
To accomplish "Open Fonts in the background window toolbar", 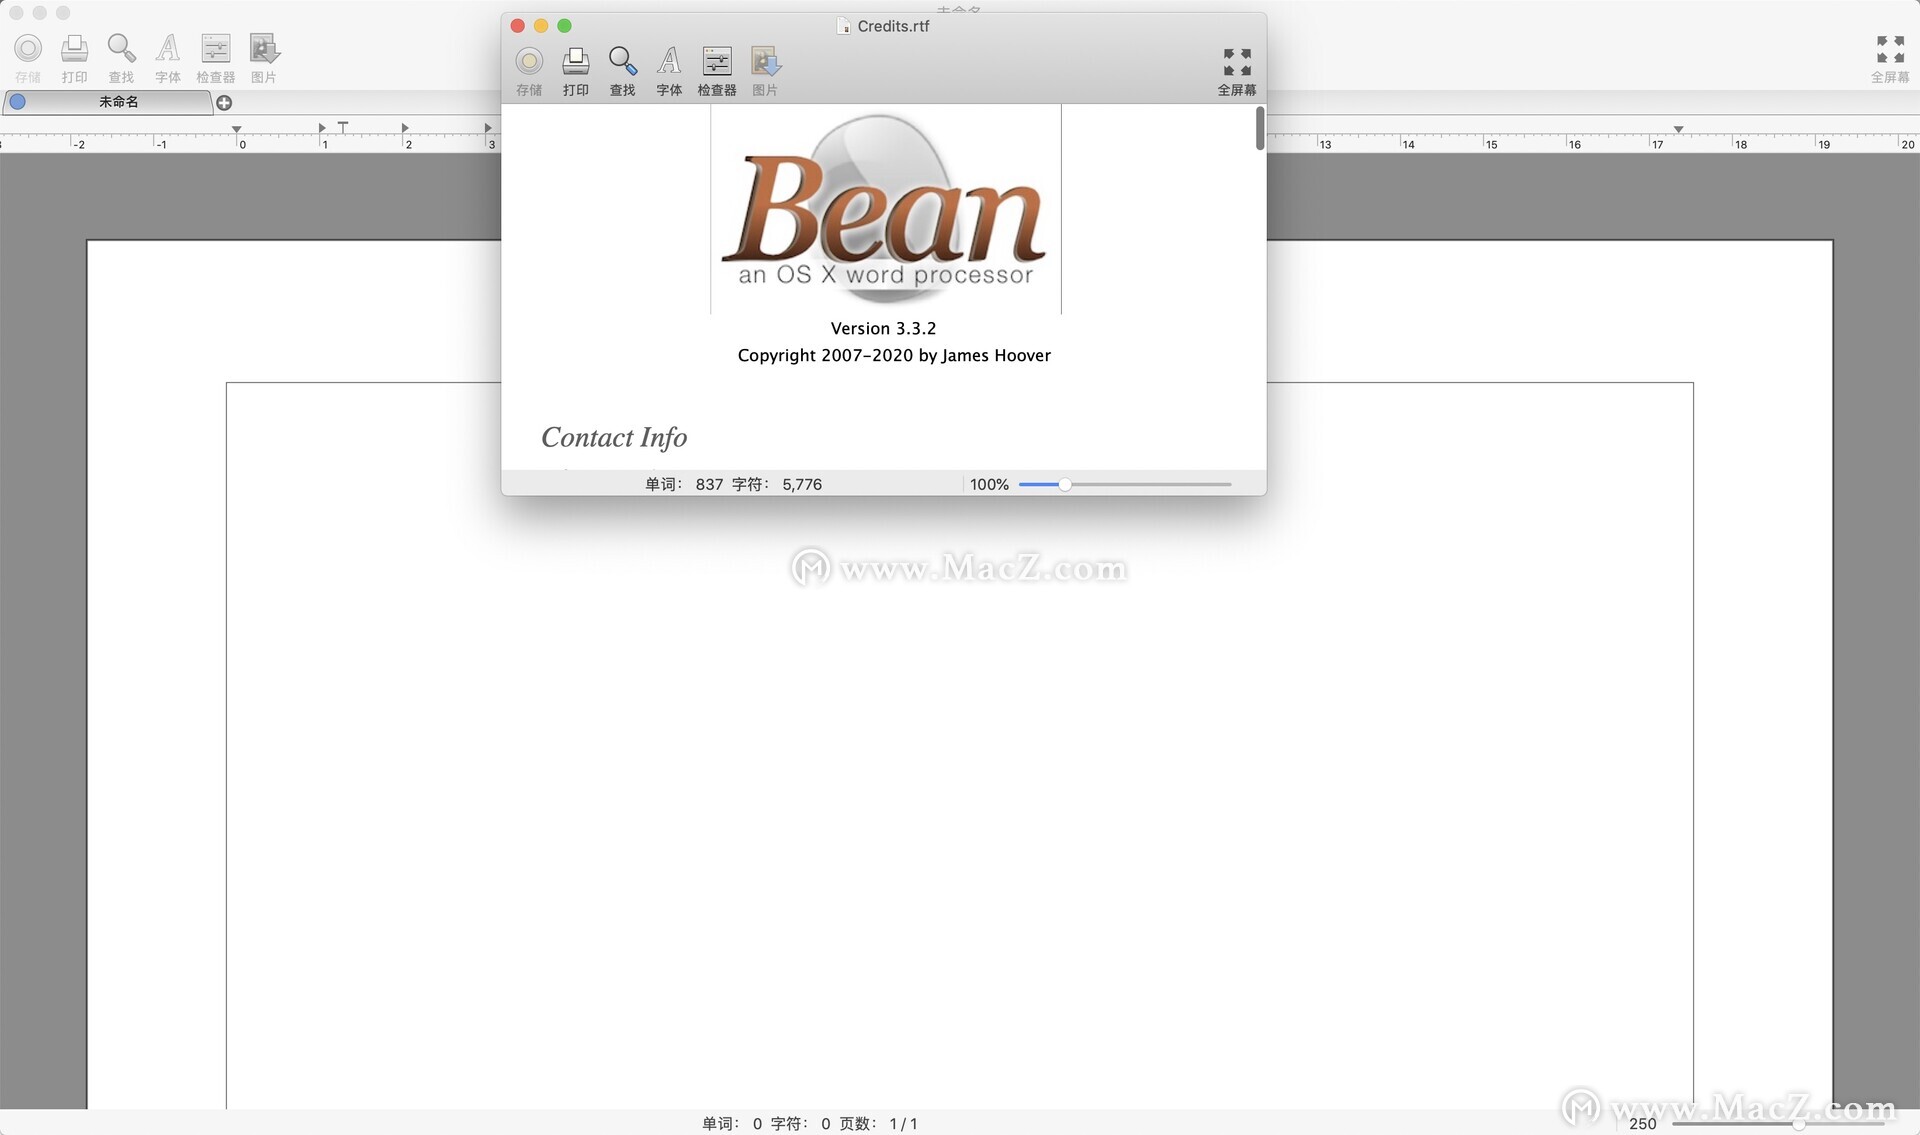I will coord(168,48).
